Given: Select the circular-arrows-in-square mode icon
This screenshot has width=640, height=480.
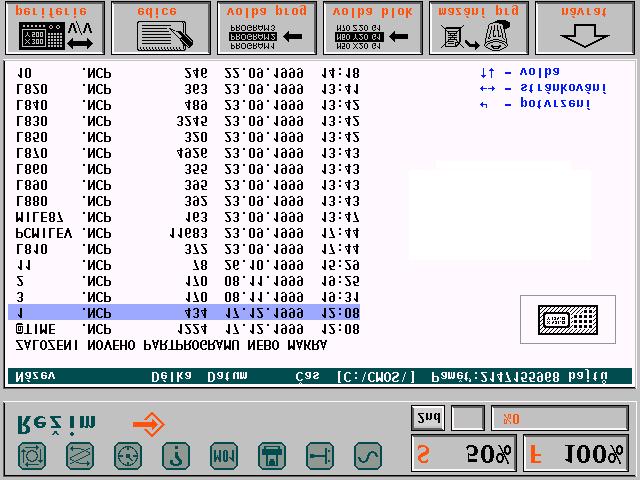Looking at the screenshot, I should click(x=32, y=456).
